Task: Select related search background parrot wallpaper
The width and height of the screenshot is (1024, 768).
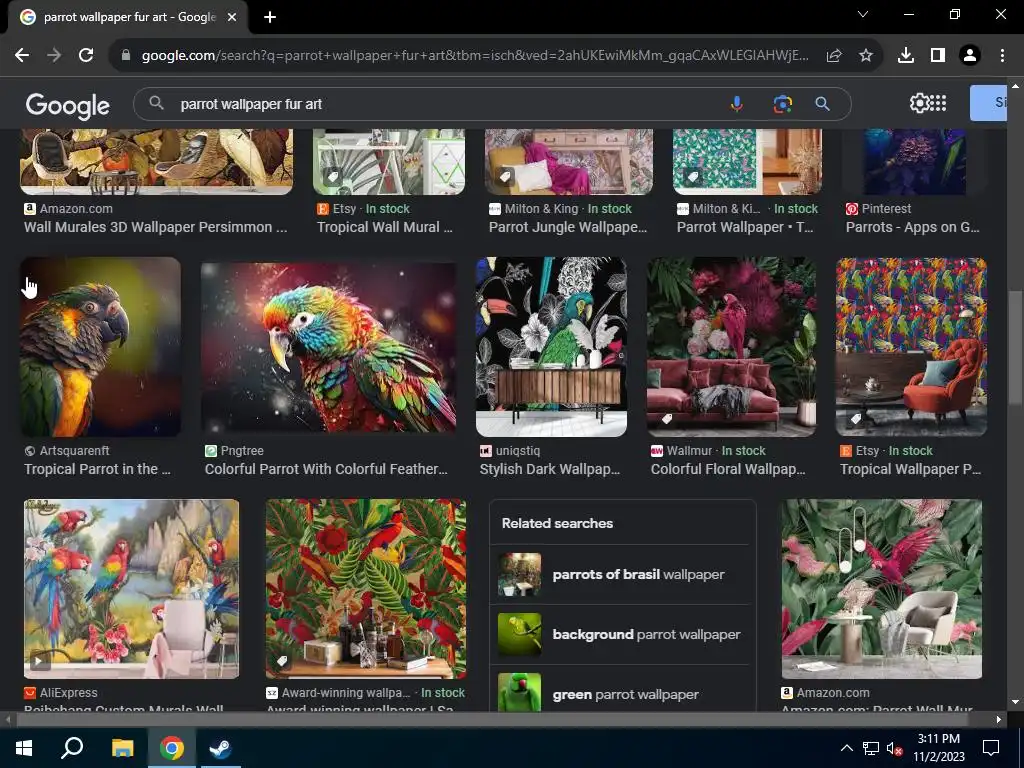Action: click(622, 635)
